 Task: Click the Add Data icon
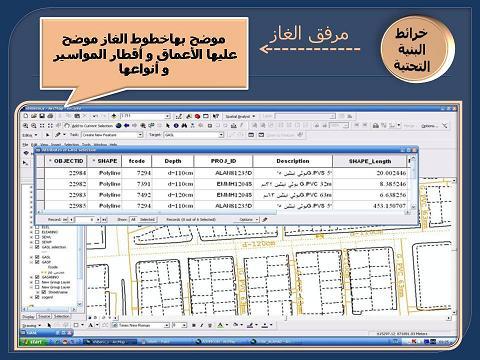pos(114,116)
